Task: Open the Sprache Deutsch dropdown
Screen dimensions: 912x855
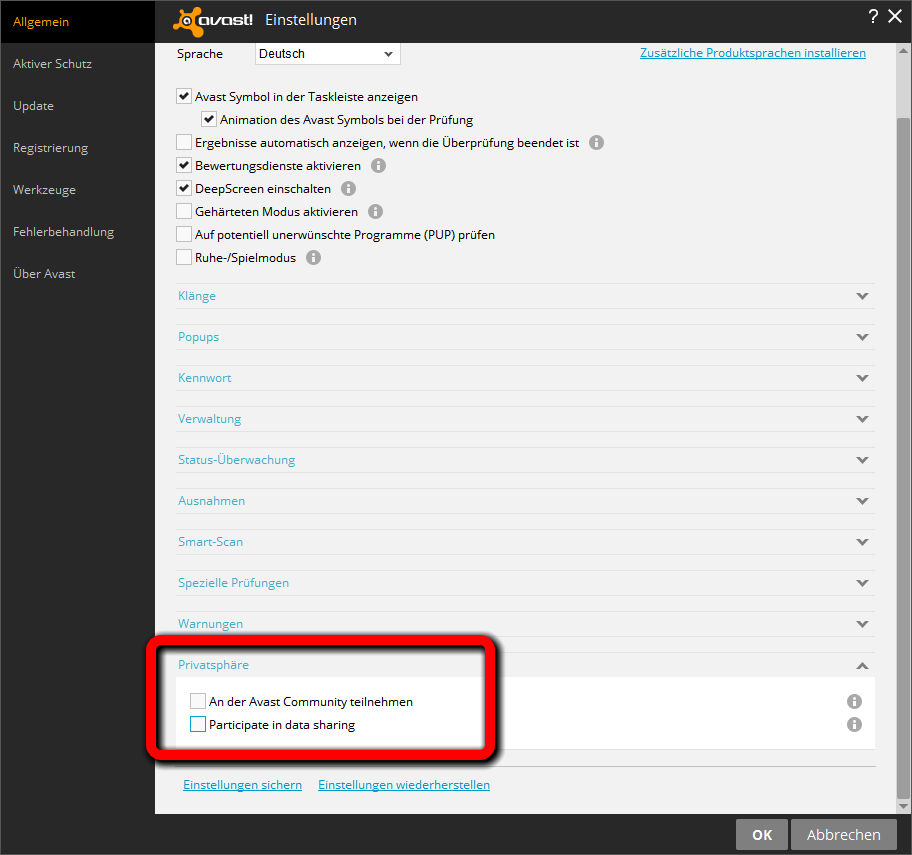Action: [x=327, y=54]
